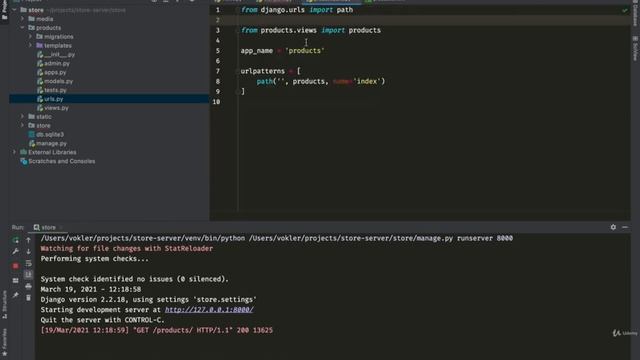Click the migrations folder icon

pyautogui.click(x=40, y=37)
